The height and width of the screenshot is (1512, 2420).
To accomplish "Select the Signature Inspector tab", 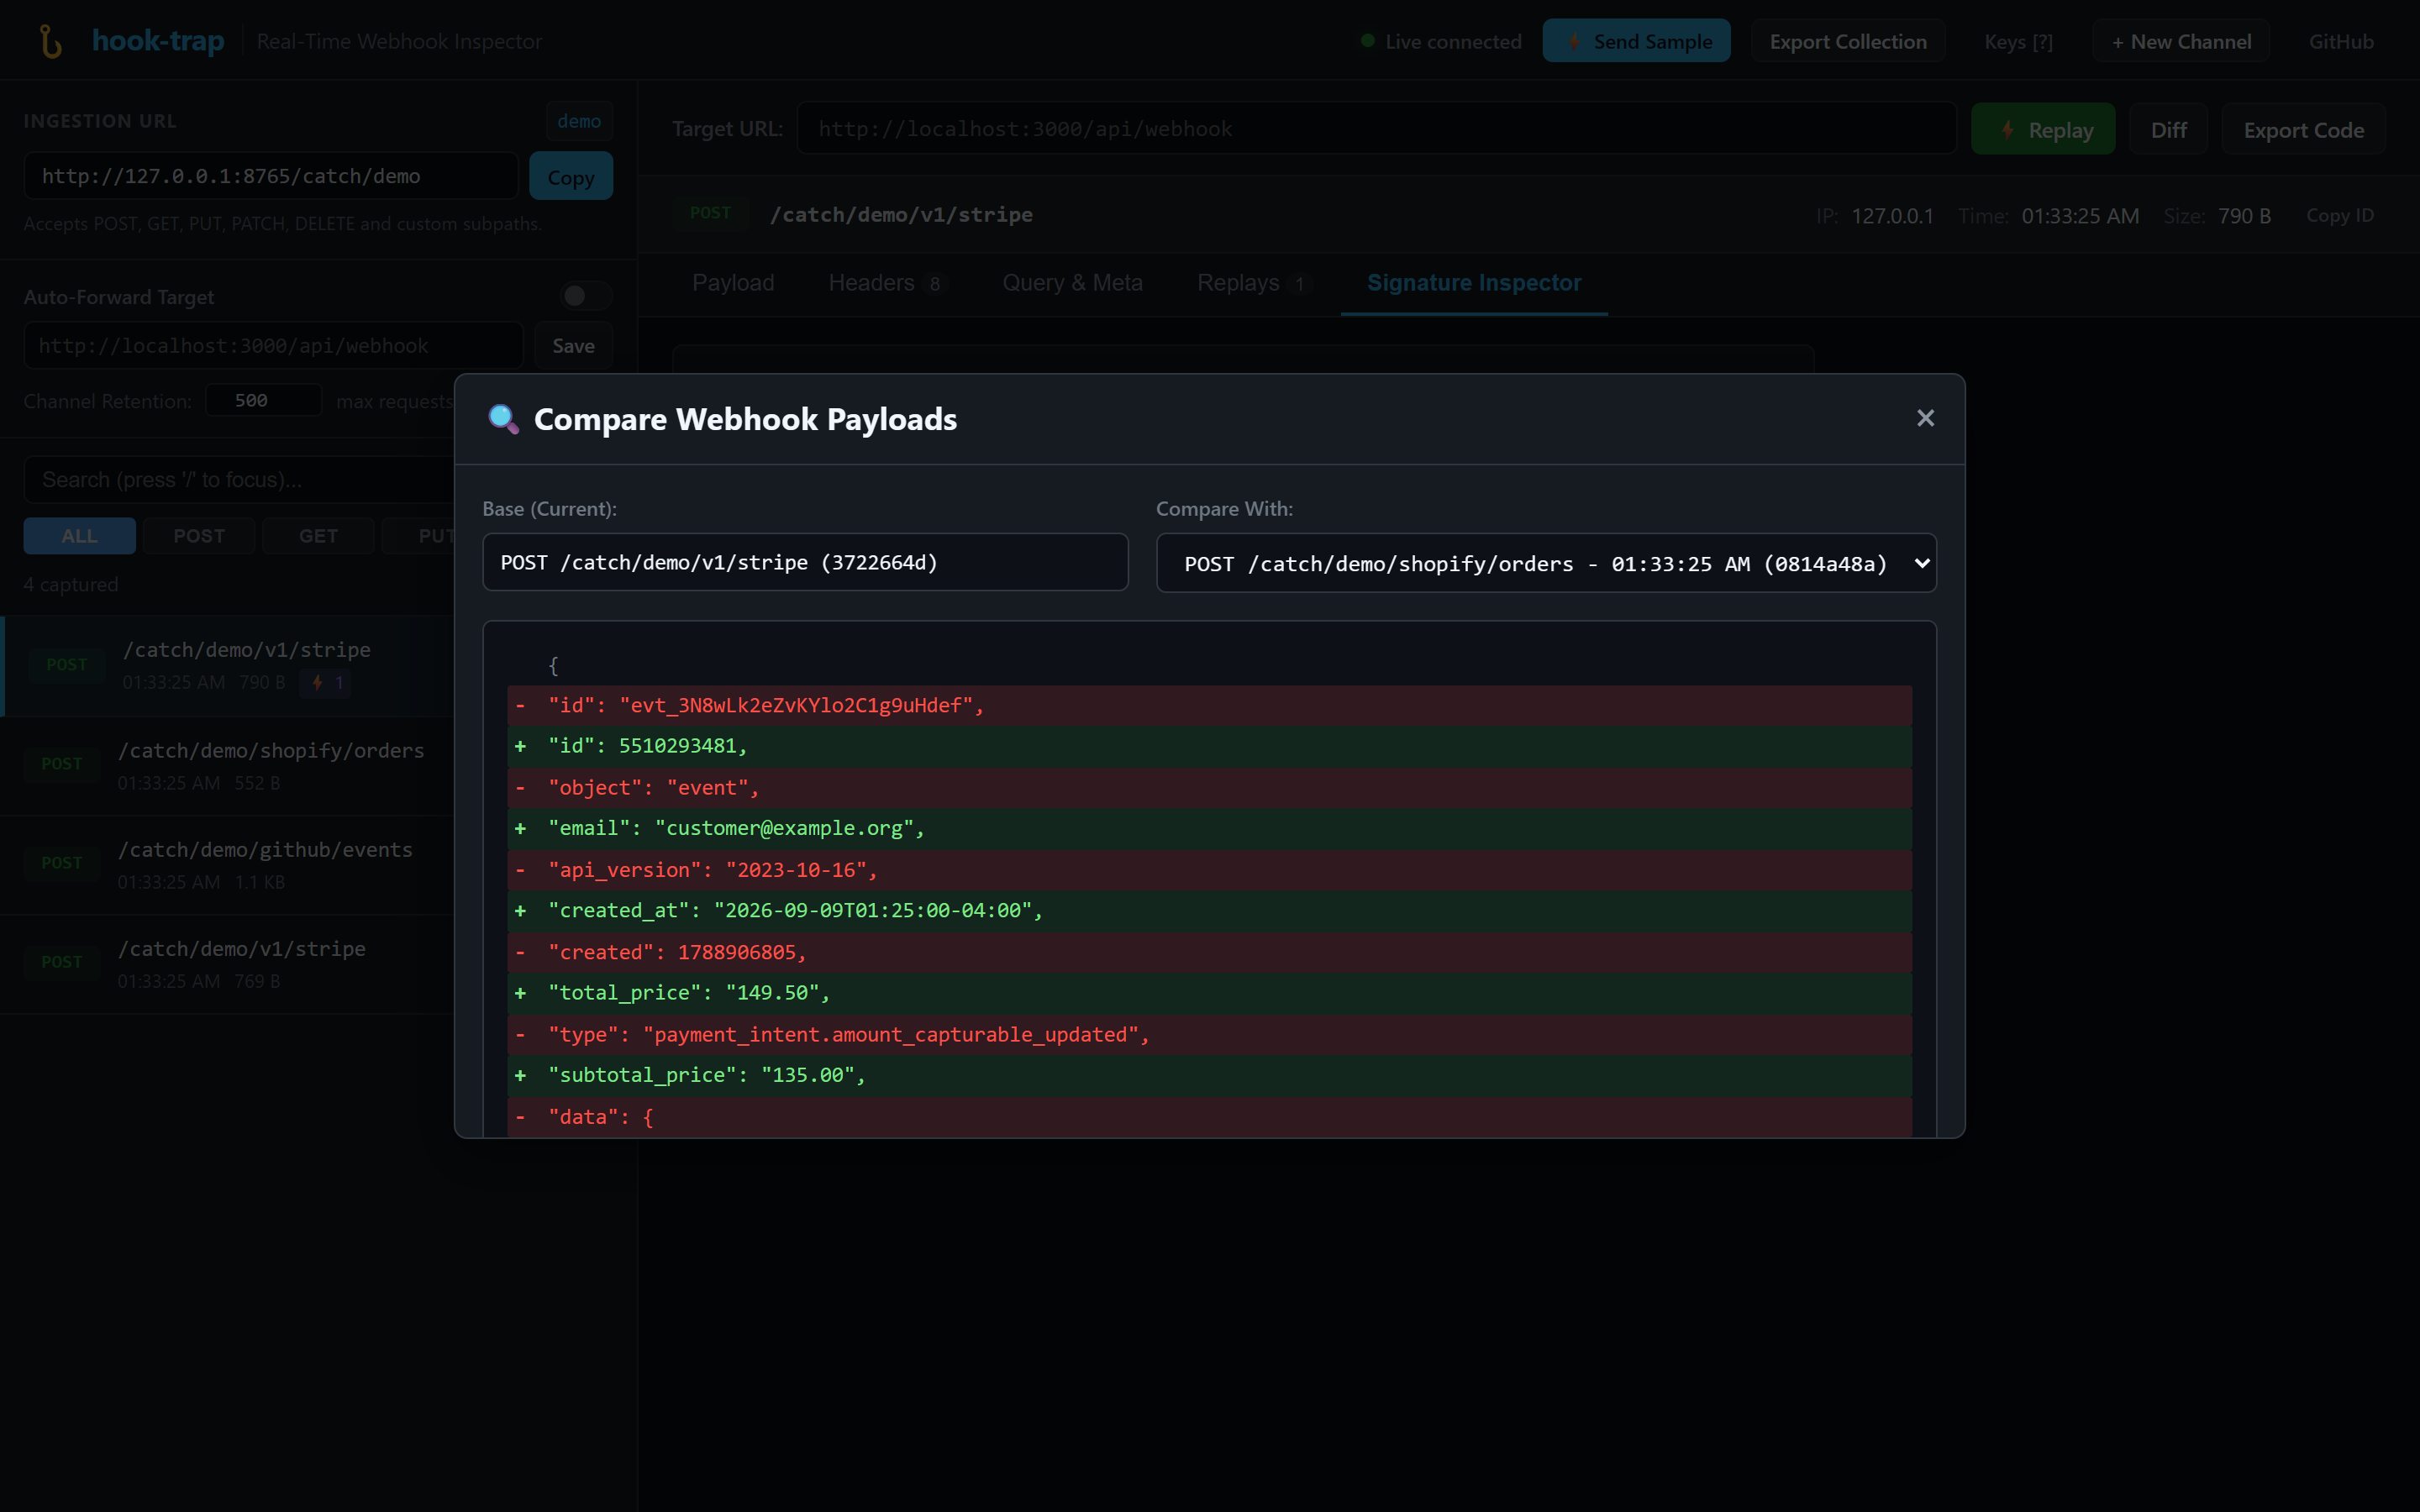I will [x=1474, y=283].
